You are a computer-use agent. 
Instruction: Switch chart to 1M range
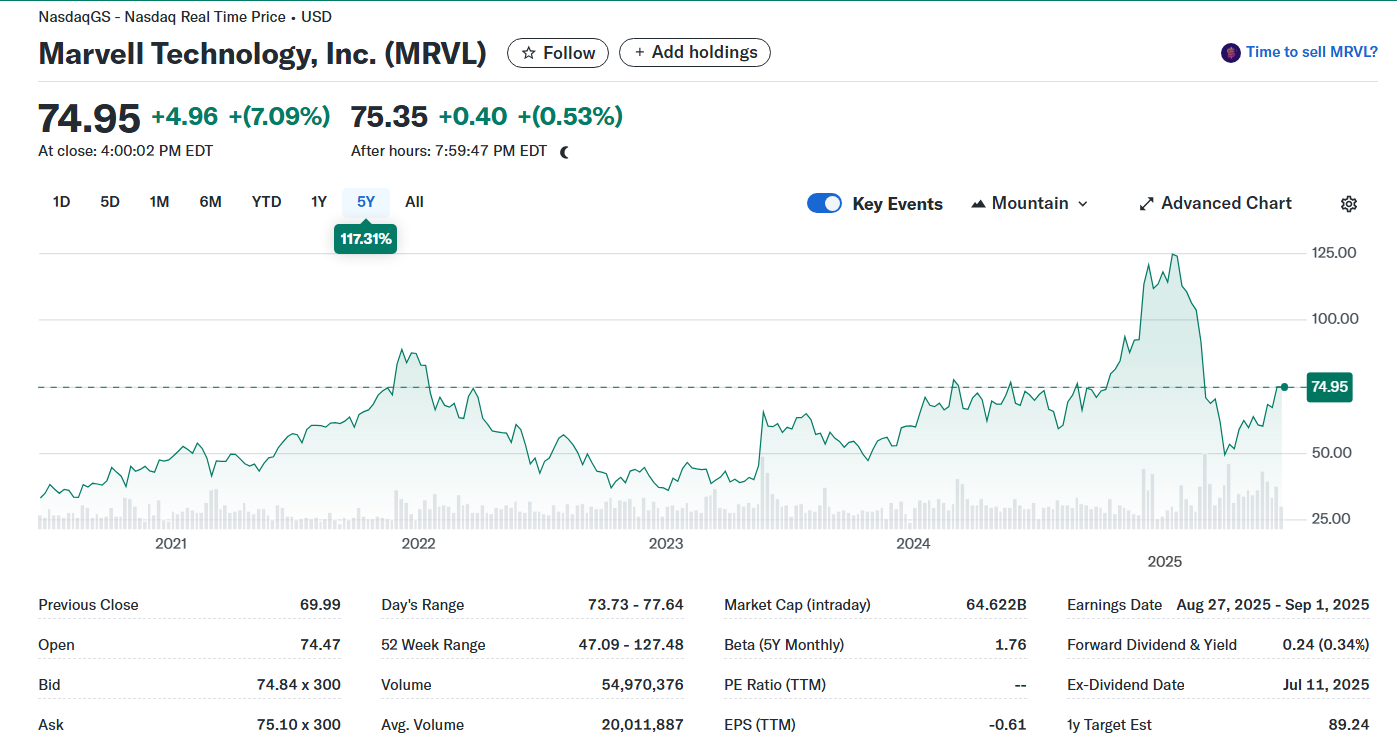159,202
